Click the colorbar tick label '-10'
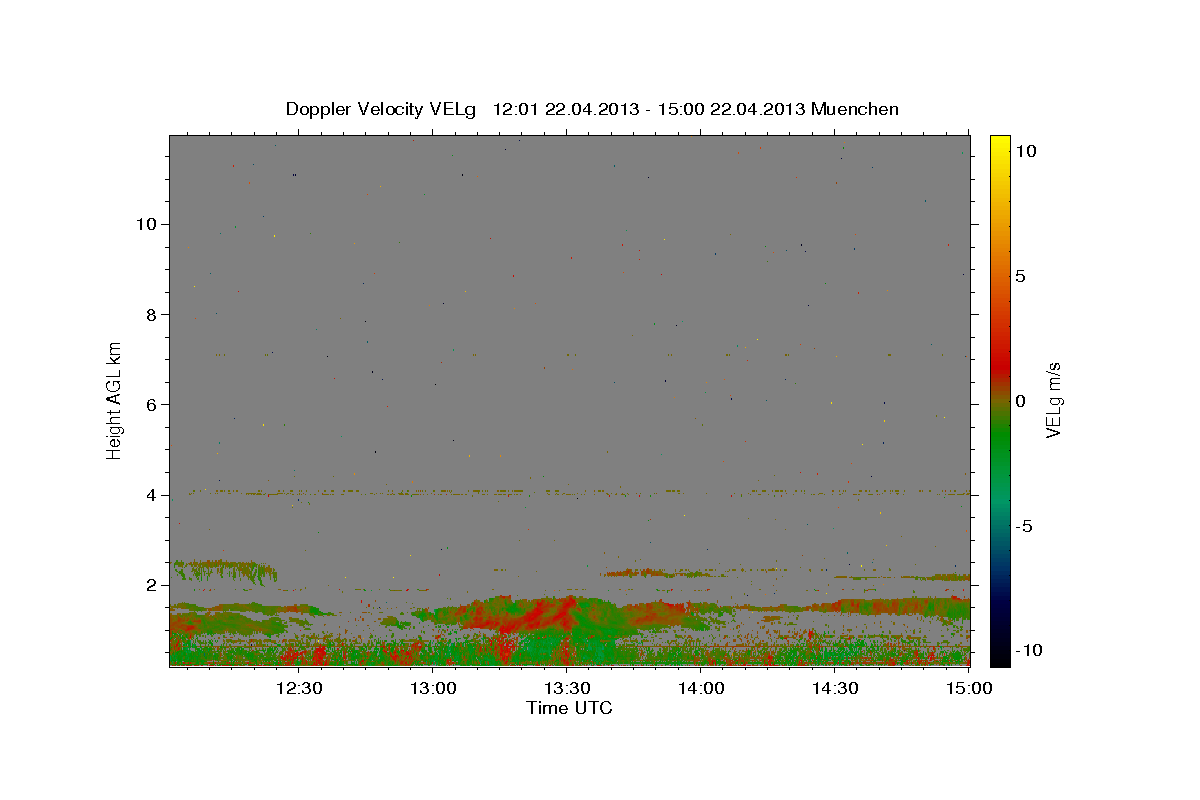Screen dimensions: 1200x800 point(1028,650)
